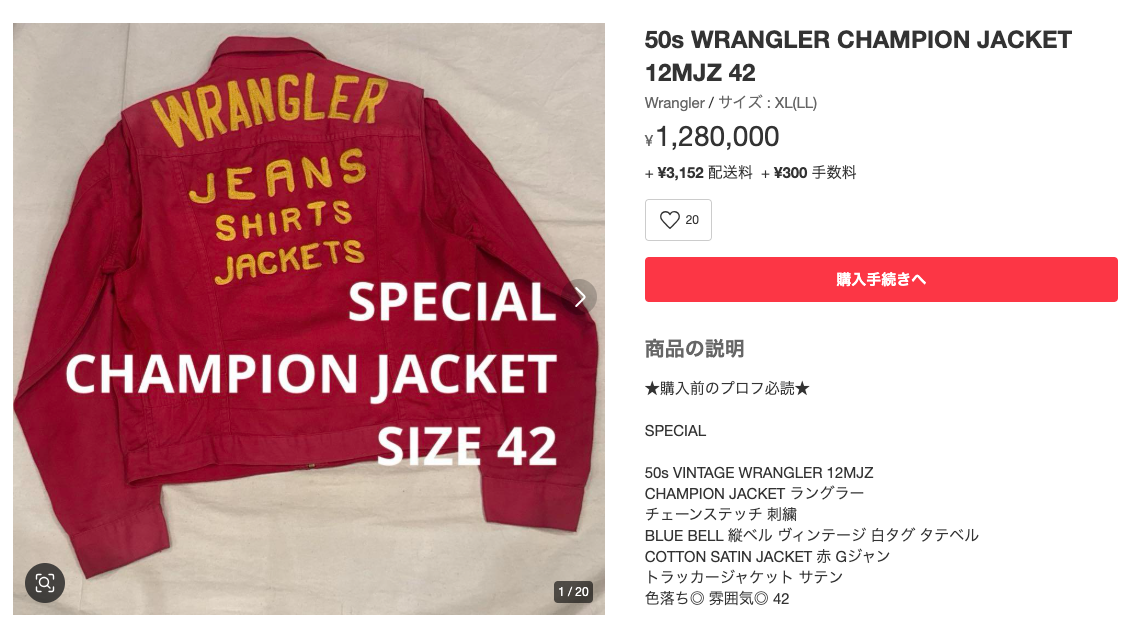The height and width of the screenshot is (631, 1130).
Task: Click the BLUE BELL 縦ベル description line
Action: [811, 535]
